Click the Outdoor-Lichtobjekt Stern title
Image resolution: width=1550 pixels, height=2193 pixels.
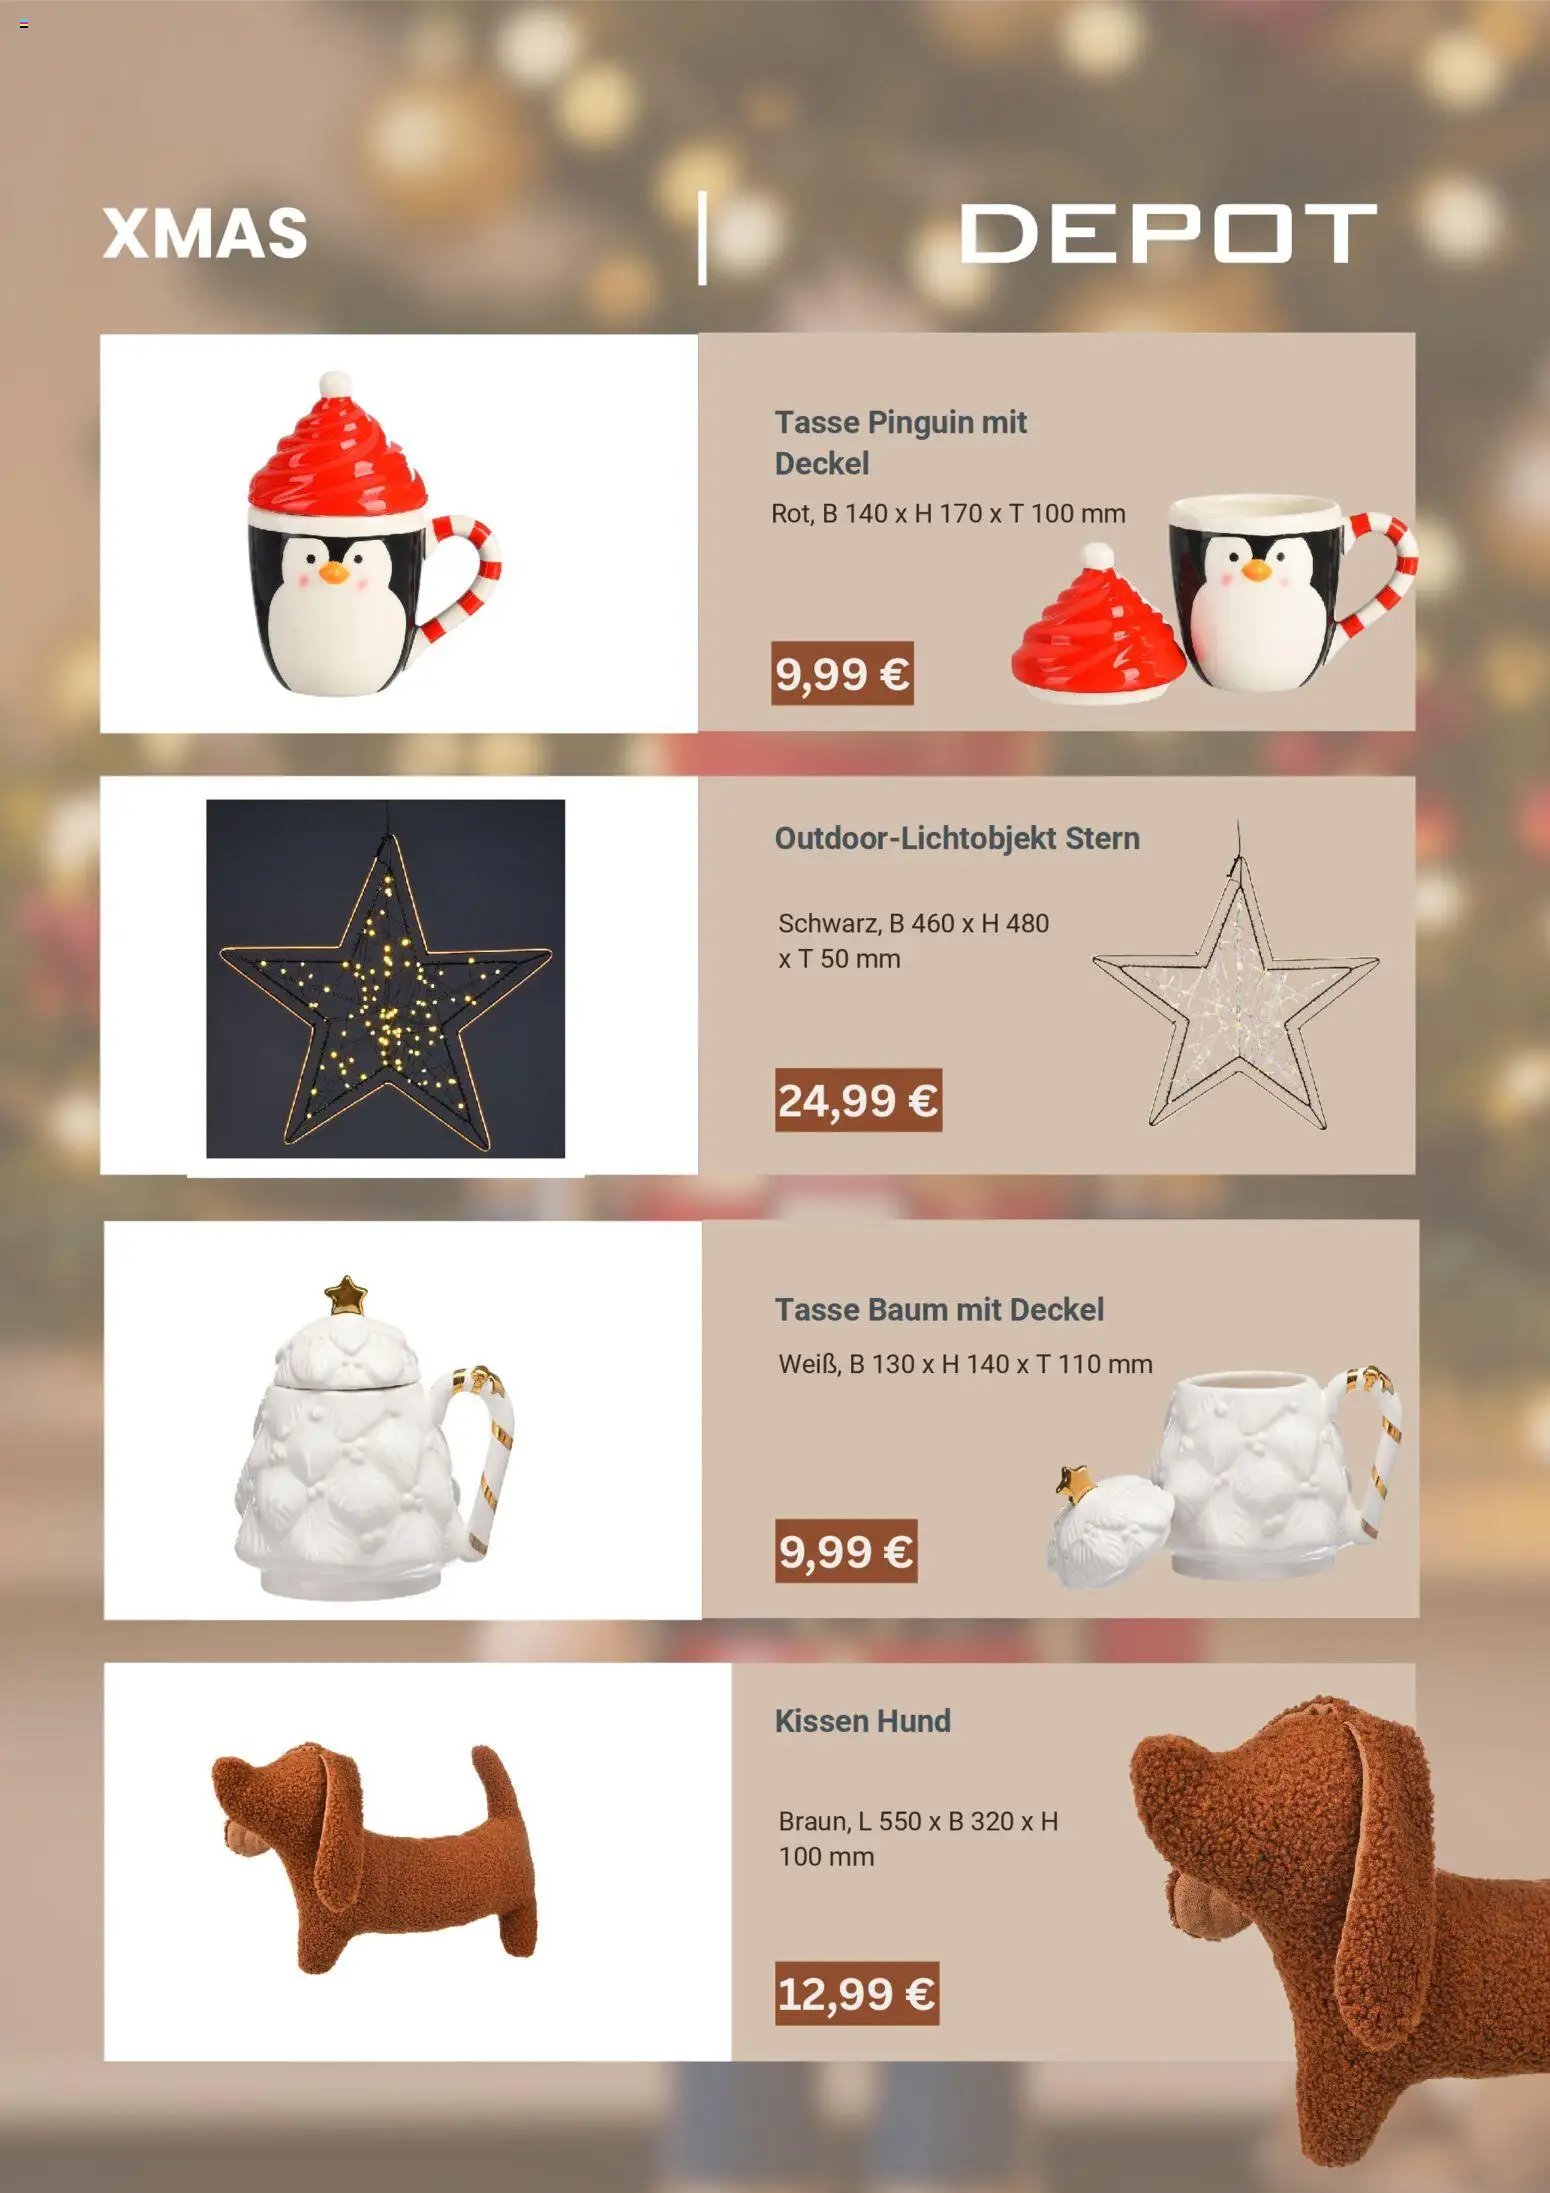click(957, 838)
